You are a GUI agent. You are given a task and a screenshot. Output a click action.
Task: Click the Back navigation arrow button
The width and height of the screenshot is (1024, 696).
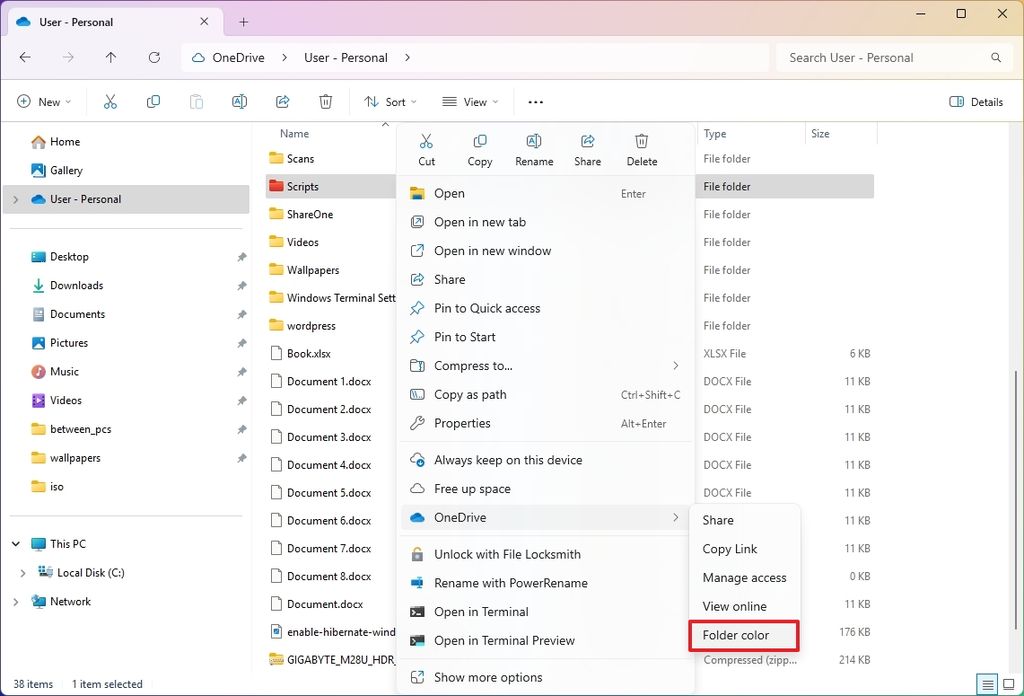coord(25,58)
